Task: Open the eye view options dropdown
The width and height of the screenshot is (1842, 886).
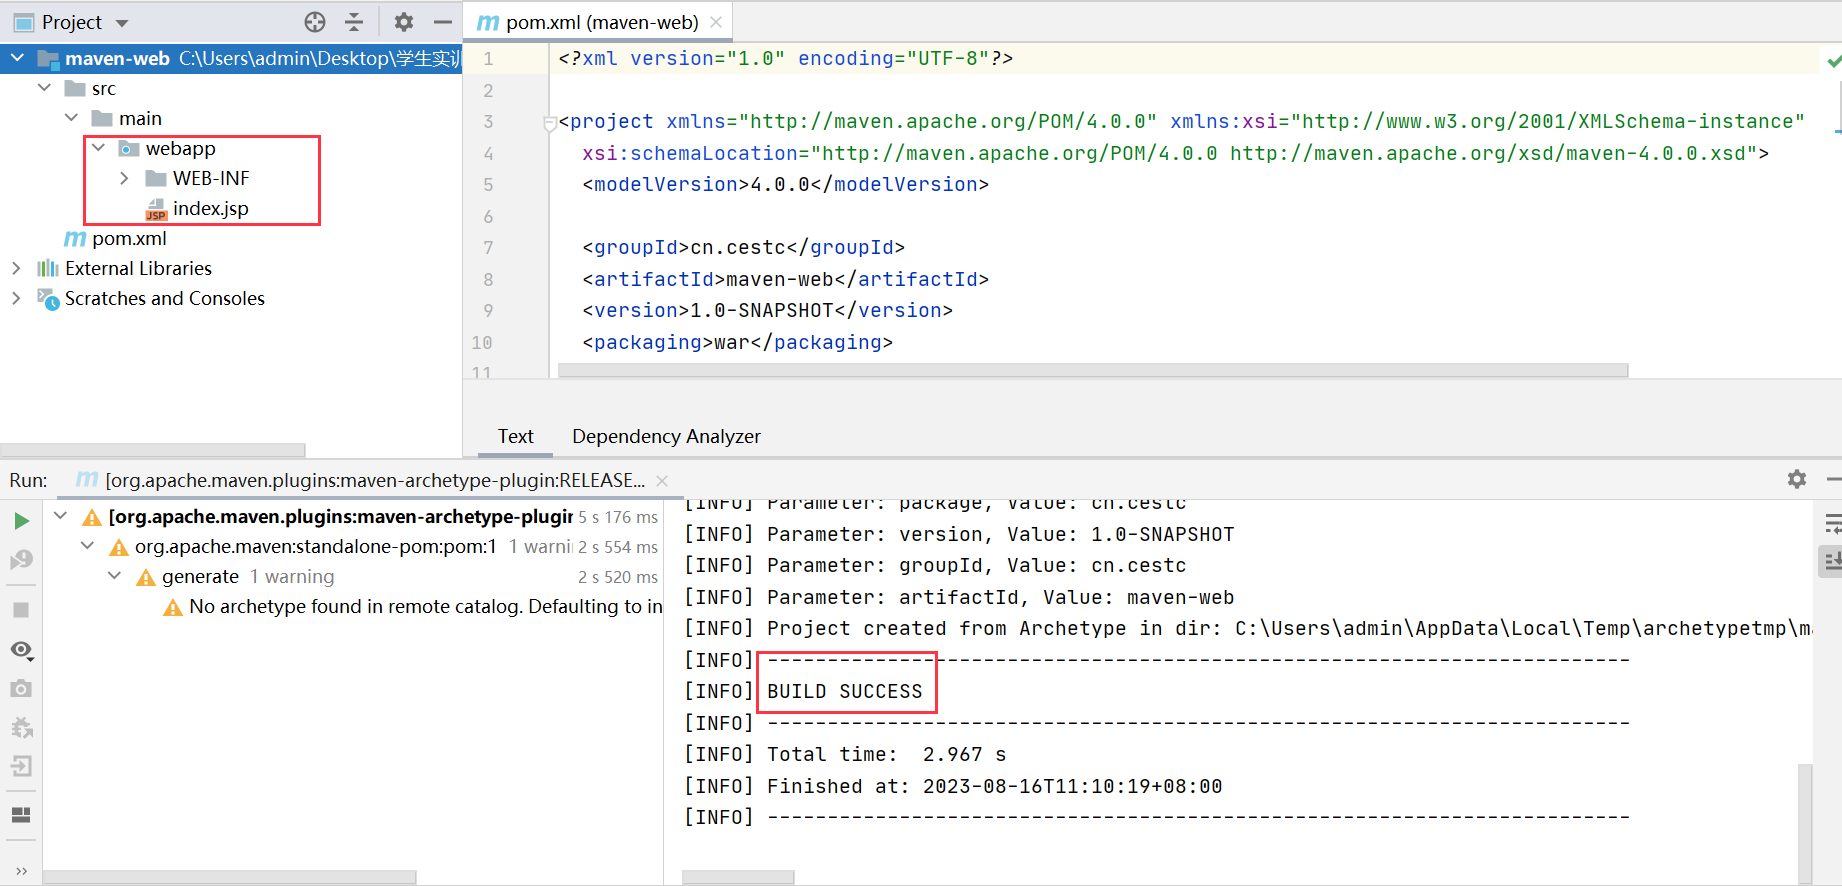Action: (x=21, y=650)
